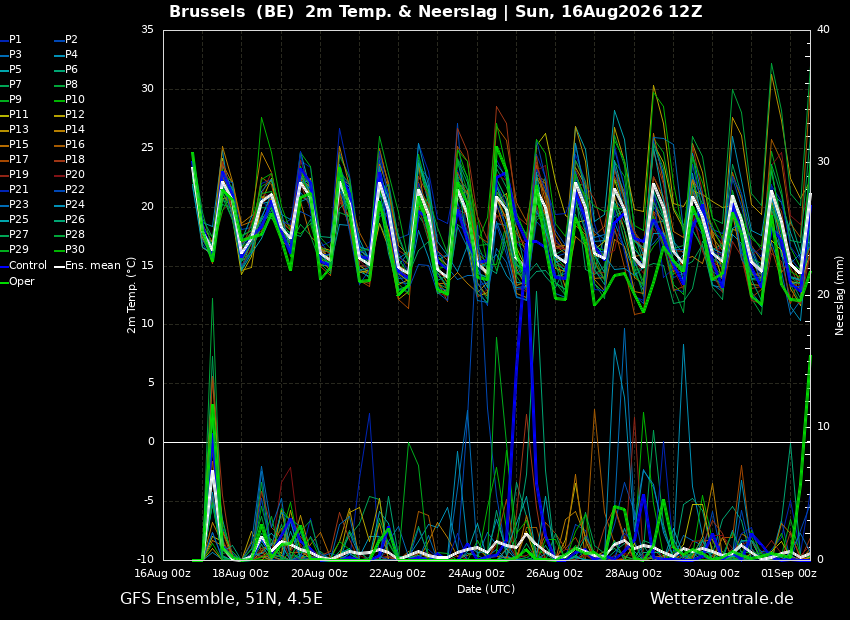Click the 'GFS Ensemble, 51N, 4.5E' caption
Viewport: 850px width, 620px height.
click(221, 599)
